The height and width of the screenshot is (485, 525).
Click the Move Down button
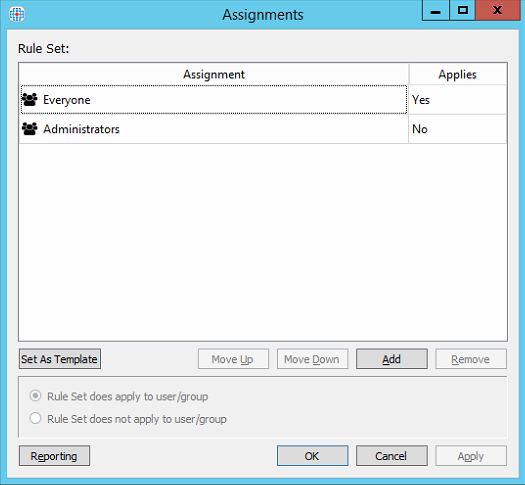point(312,359)
